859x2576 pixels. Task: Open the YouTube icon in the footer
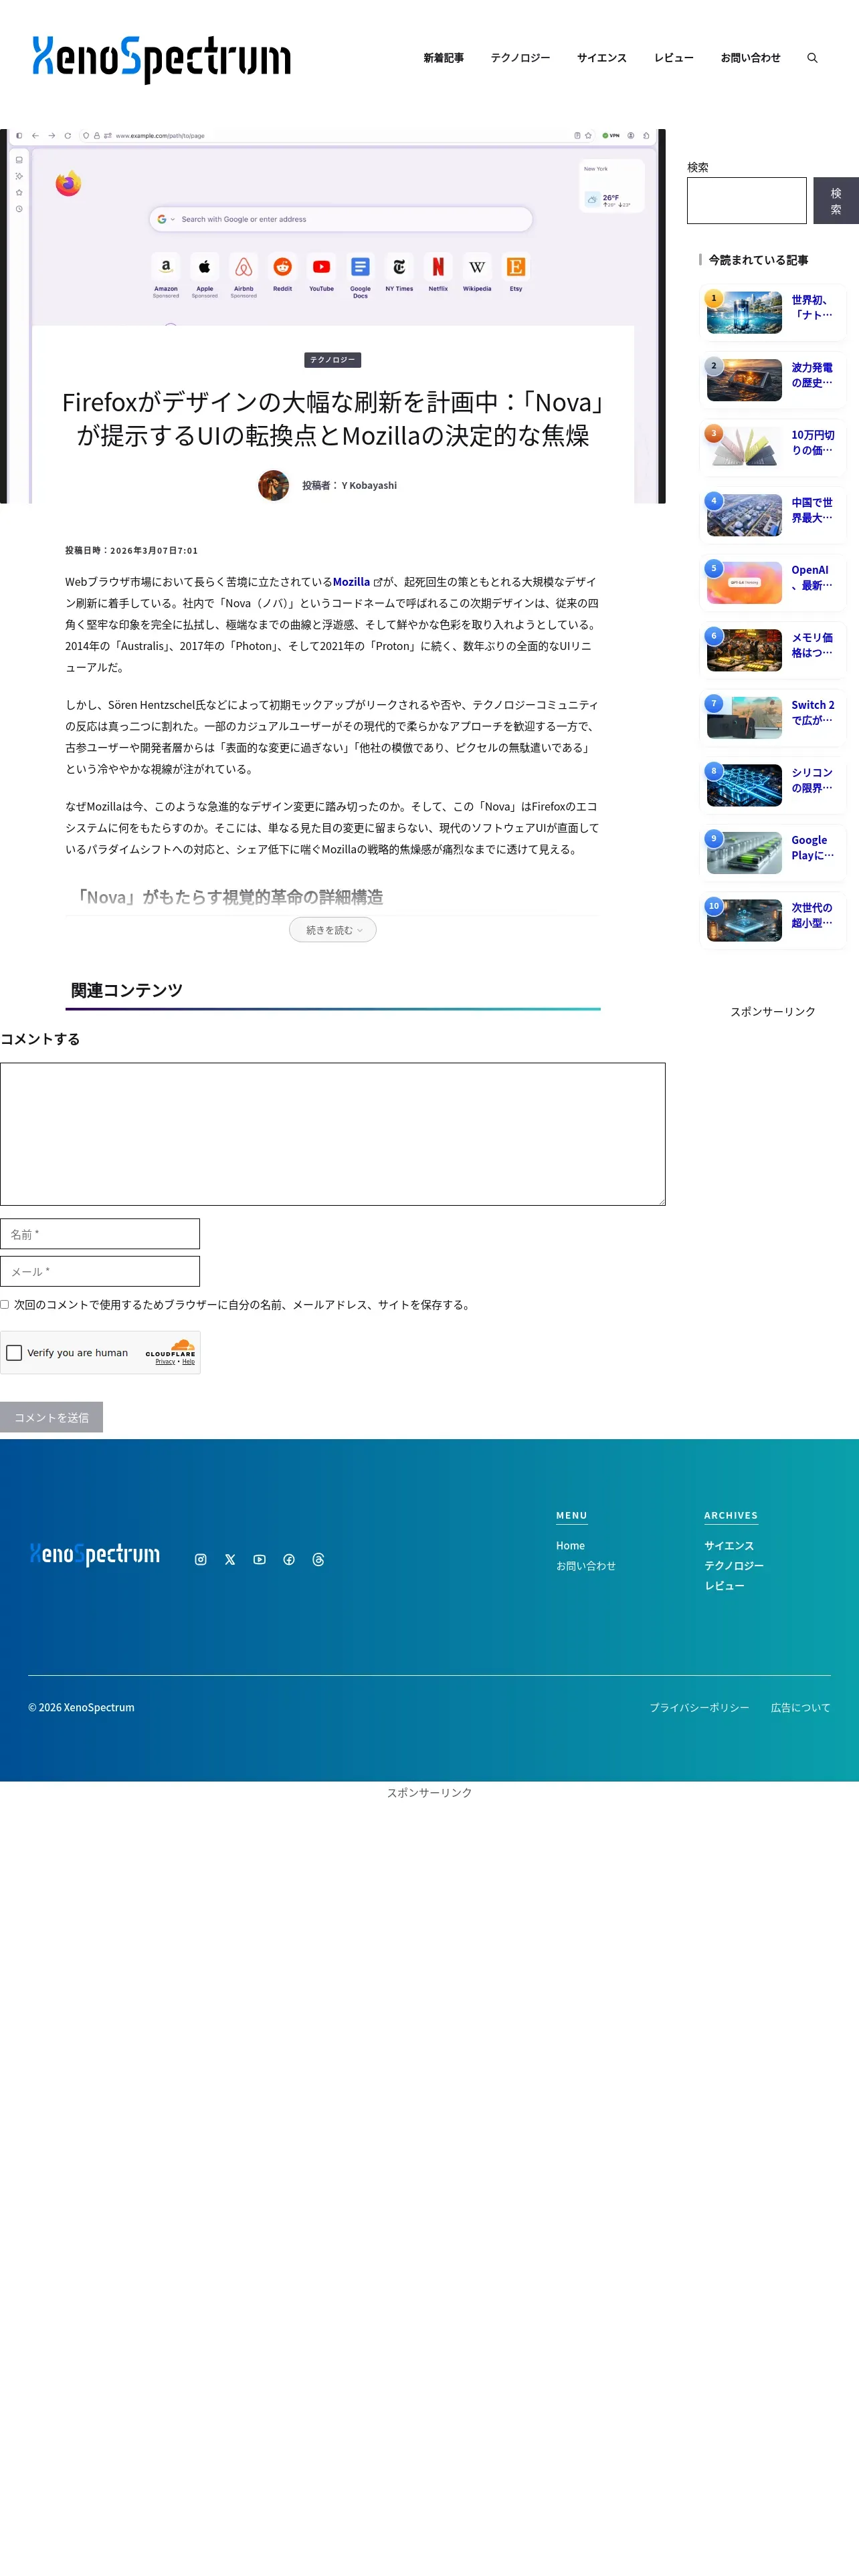(260, 1559)
